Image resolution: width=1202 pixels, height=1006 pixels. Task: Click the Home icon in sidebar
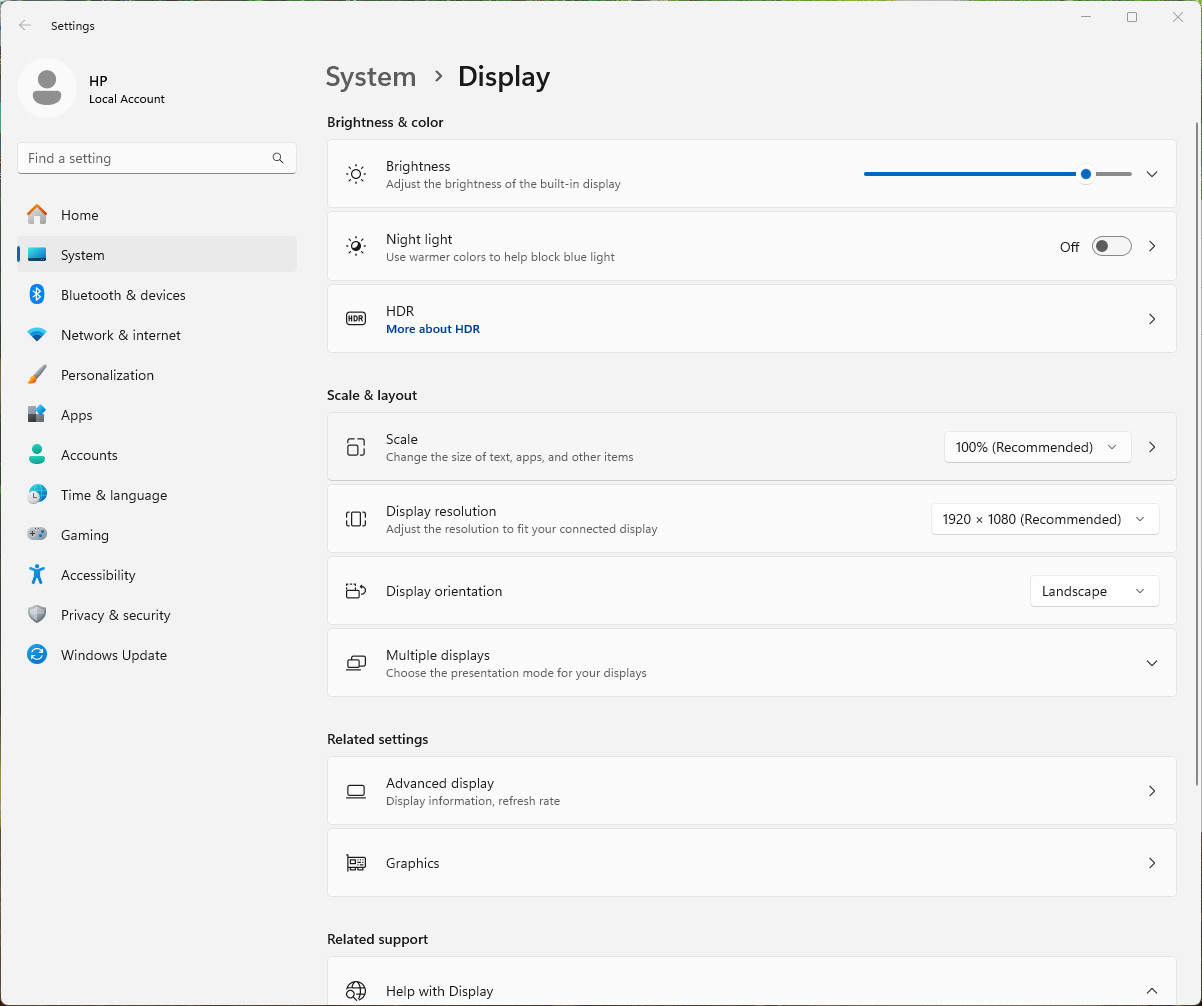click(37, 215)
